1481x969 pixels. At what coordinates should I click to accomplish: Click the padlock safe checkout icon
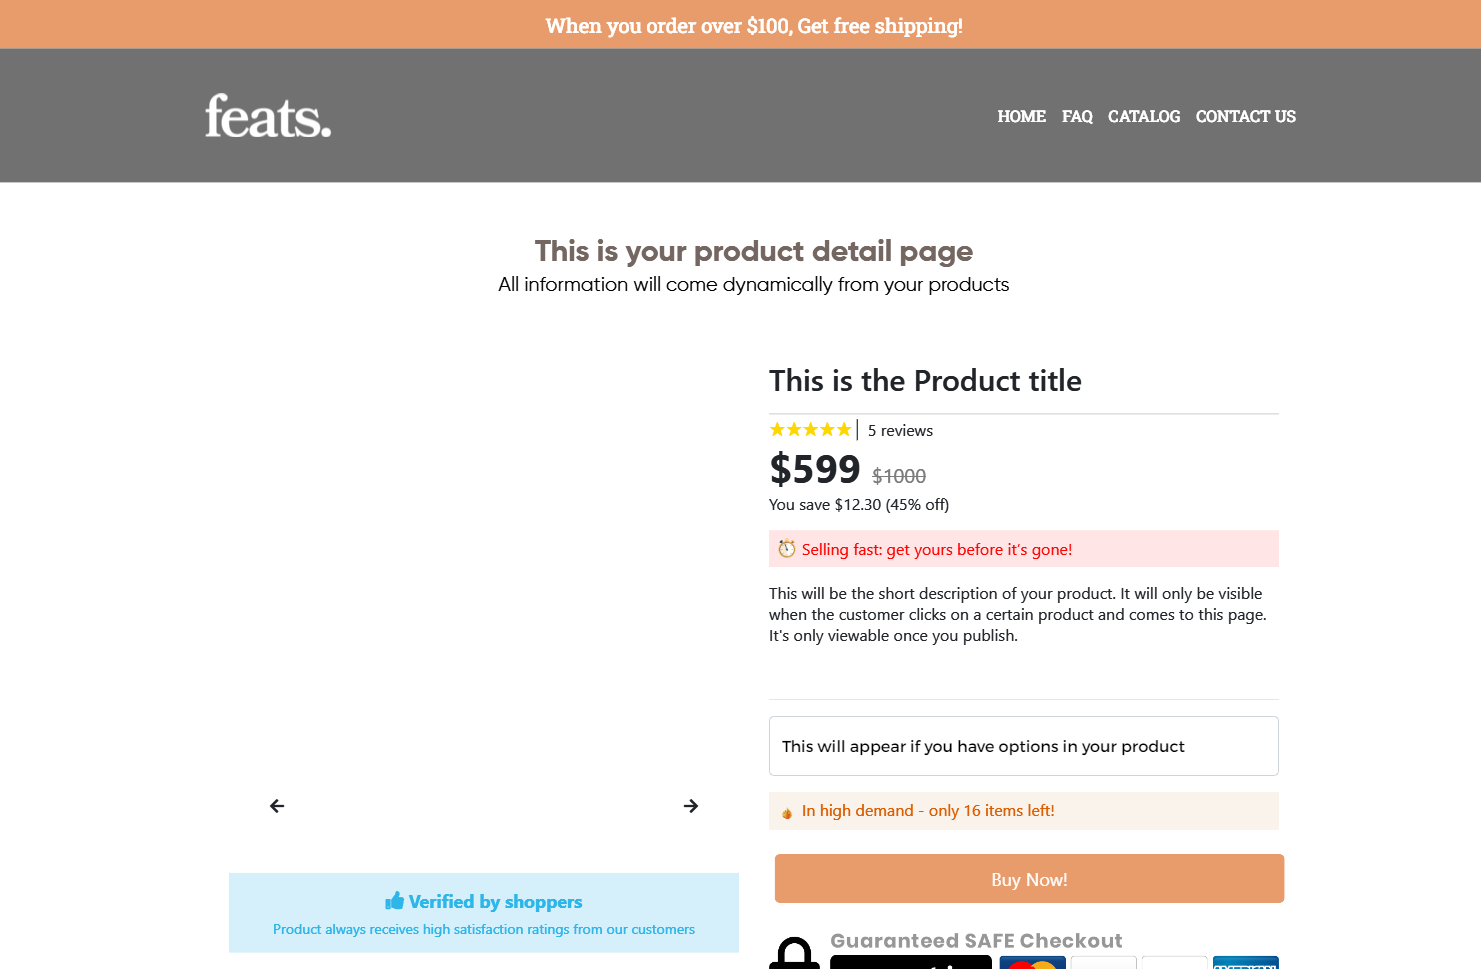794,954
